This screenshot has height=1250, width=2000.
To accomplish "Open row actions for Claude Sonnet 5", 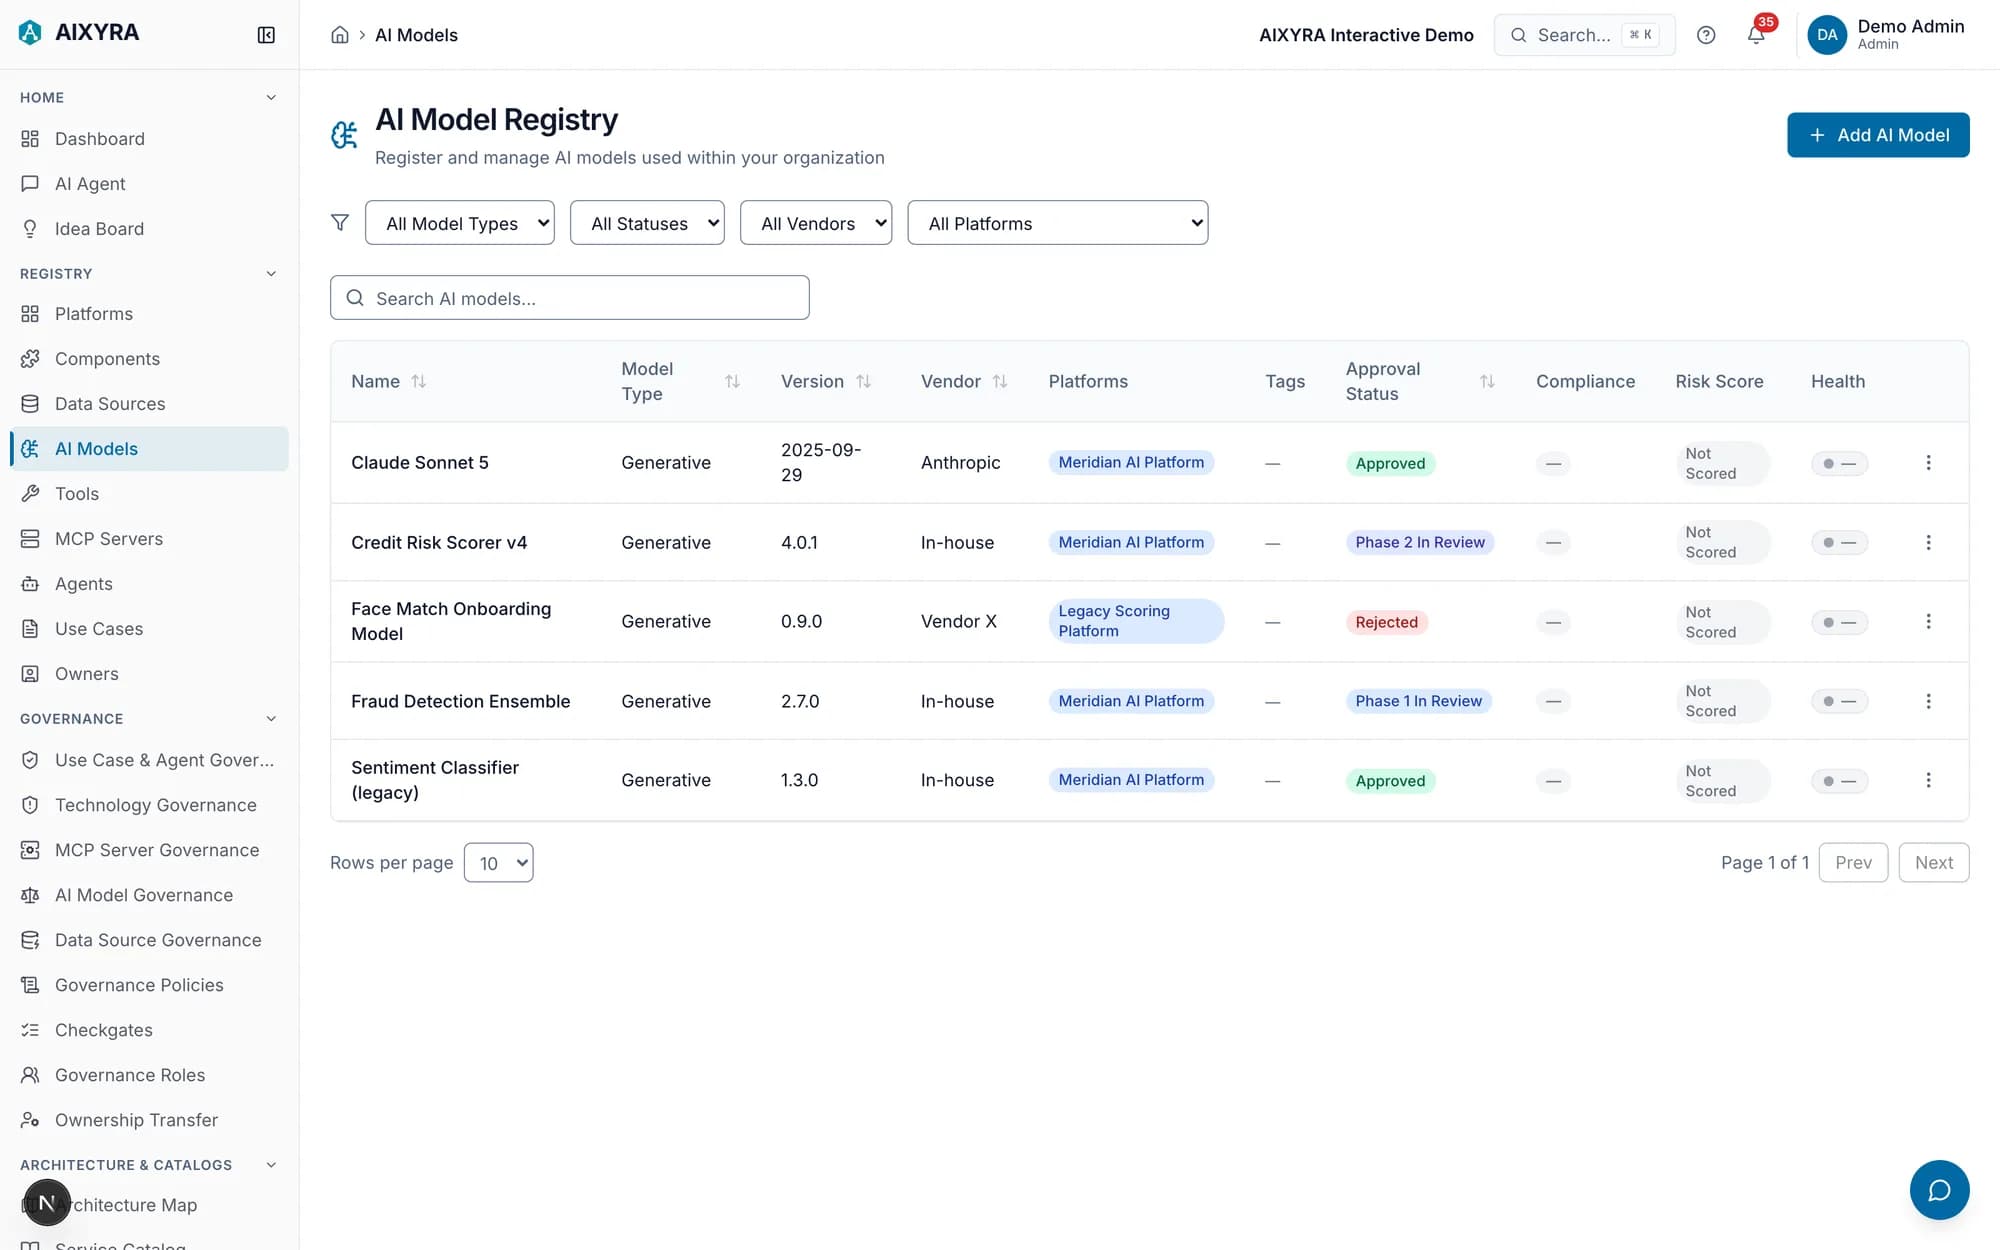I will tap(1928, 463).
